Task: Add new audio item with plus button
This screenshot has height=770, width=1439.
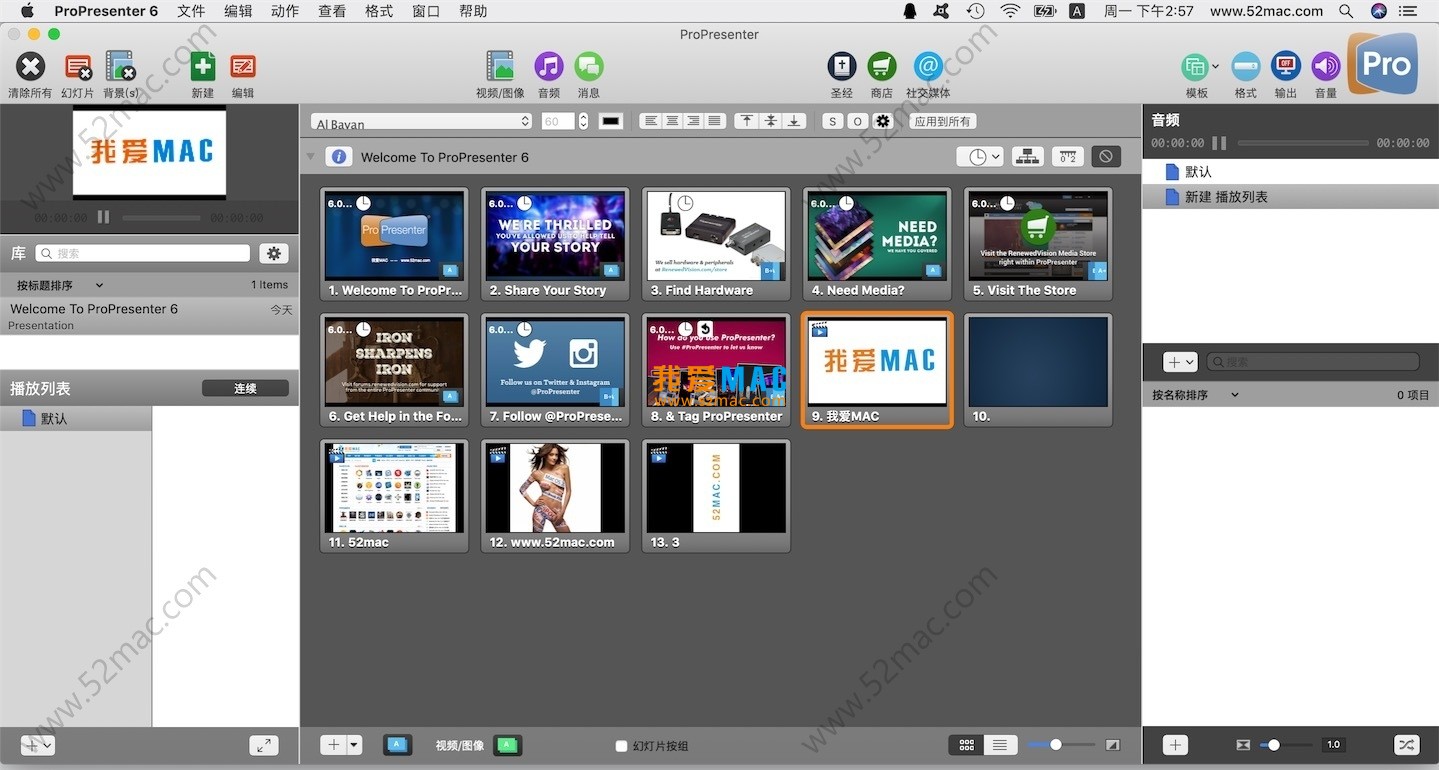Action: (1176, 745)
